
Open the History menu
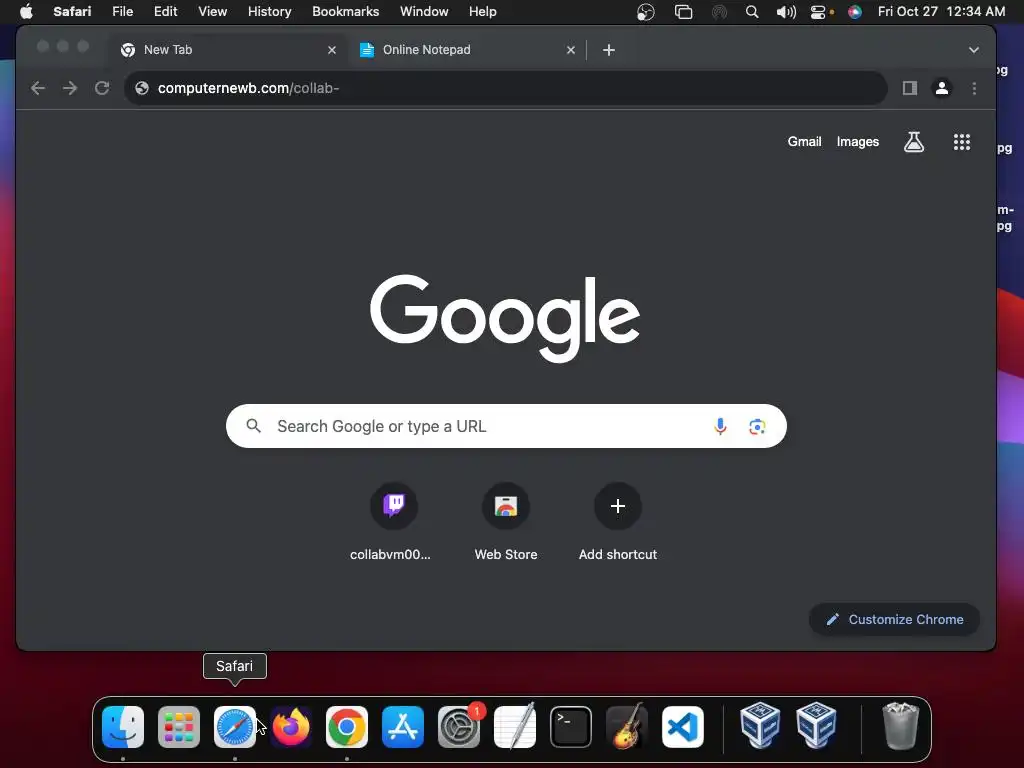coord(269,12)
